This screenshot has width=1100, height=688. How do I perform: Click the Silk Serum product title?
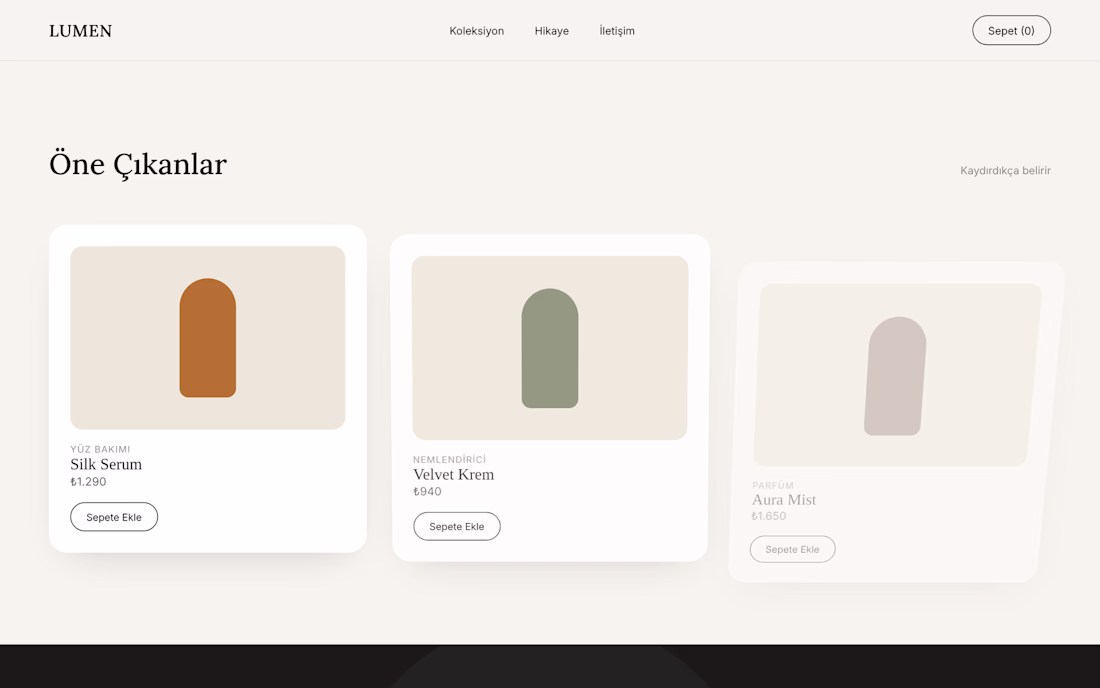point(106,464)
